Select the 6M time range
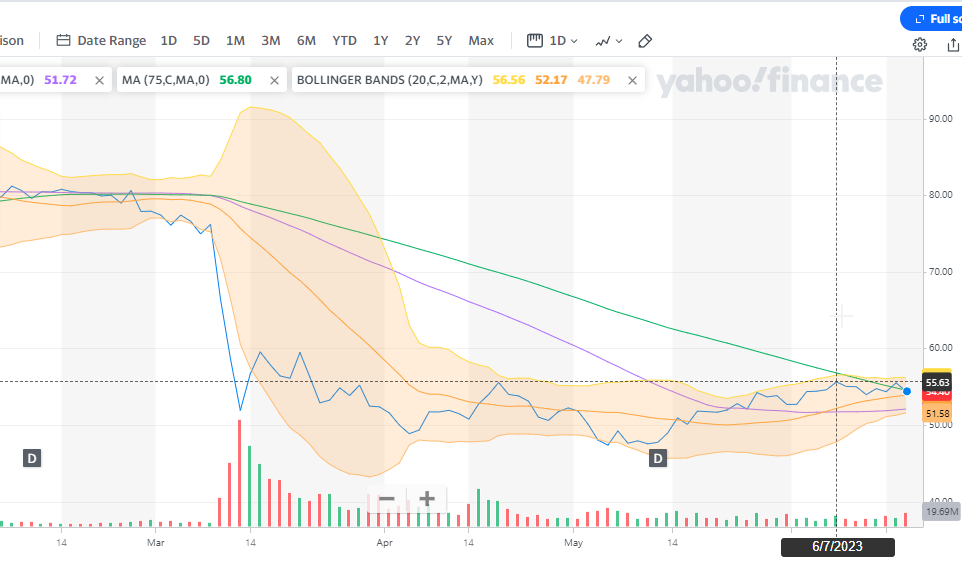Image resolution: width=962 pixels, height=562 pixels. 306,41
